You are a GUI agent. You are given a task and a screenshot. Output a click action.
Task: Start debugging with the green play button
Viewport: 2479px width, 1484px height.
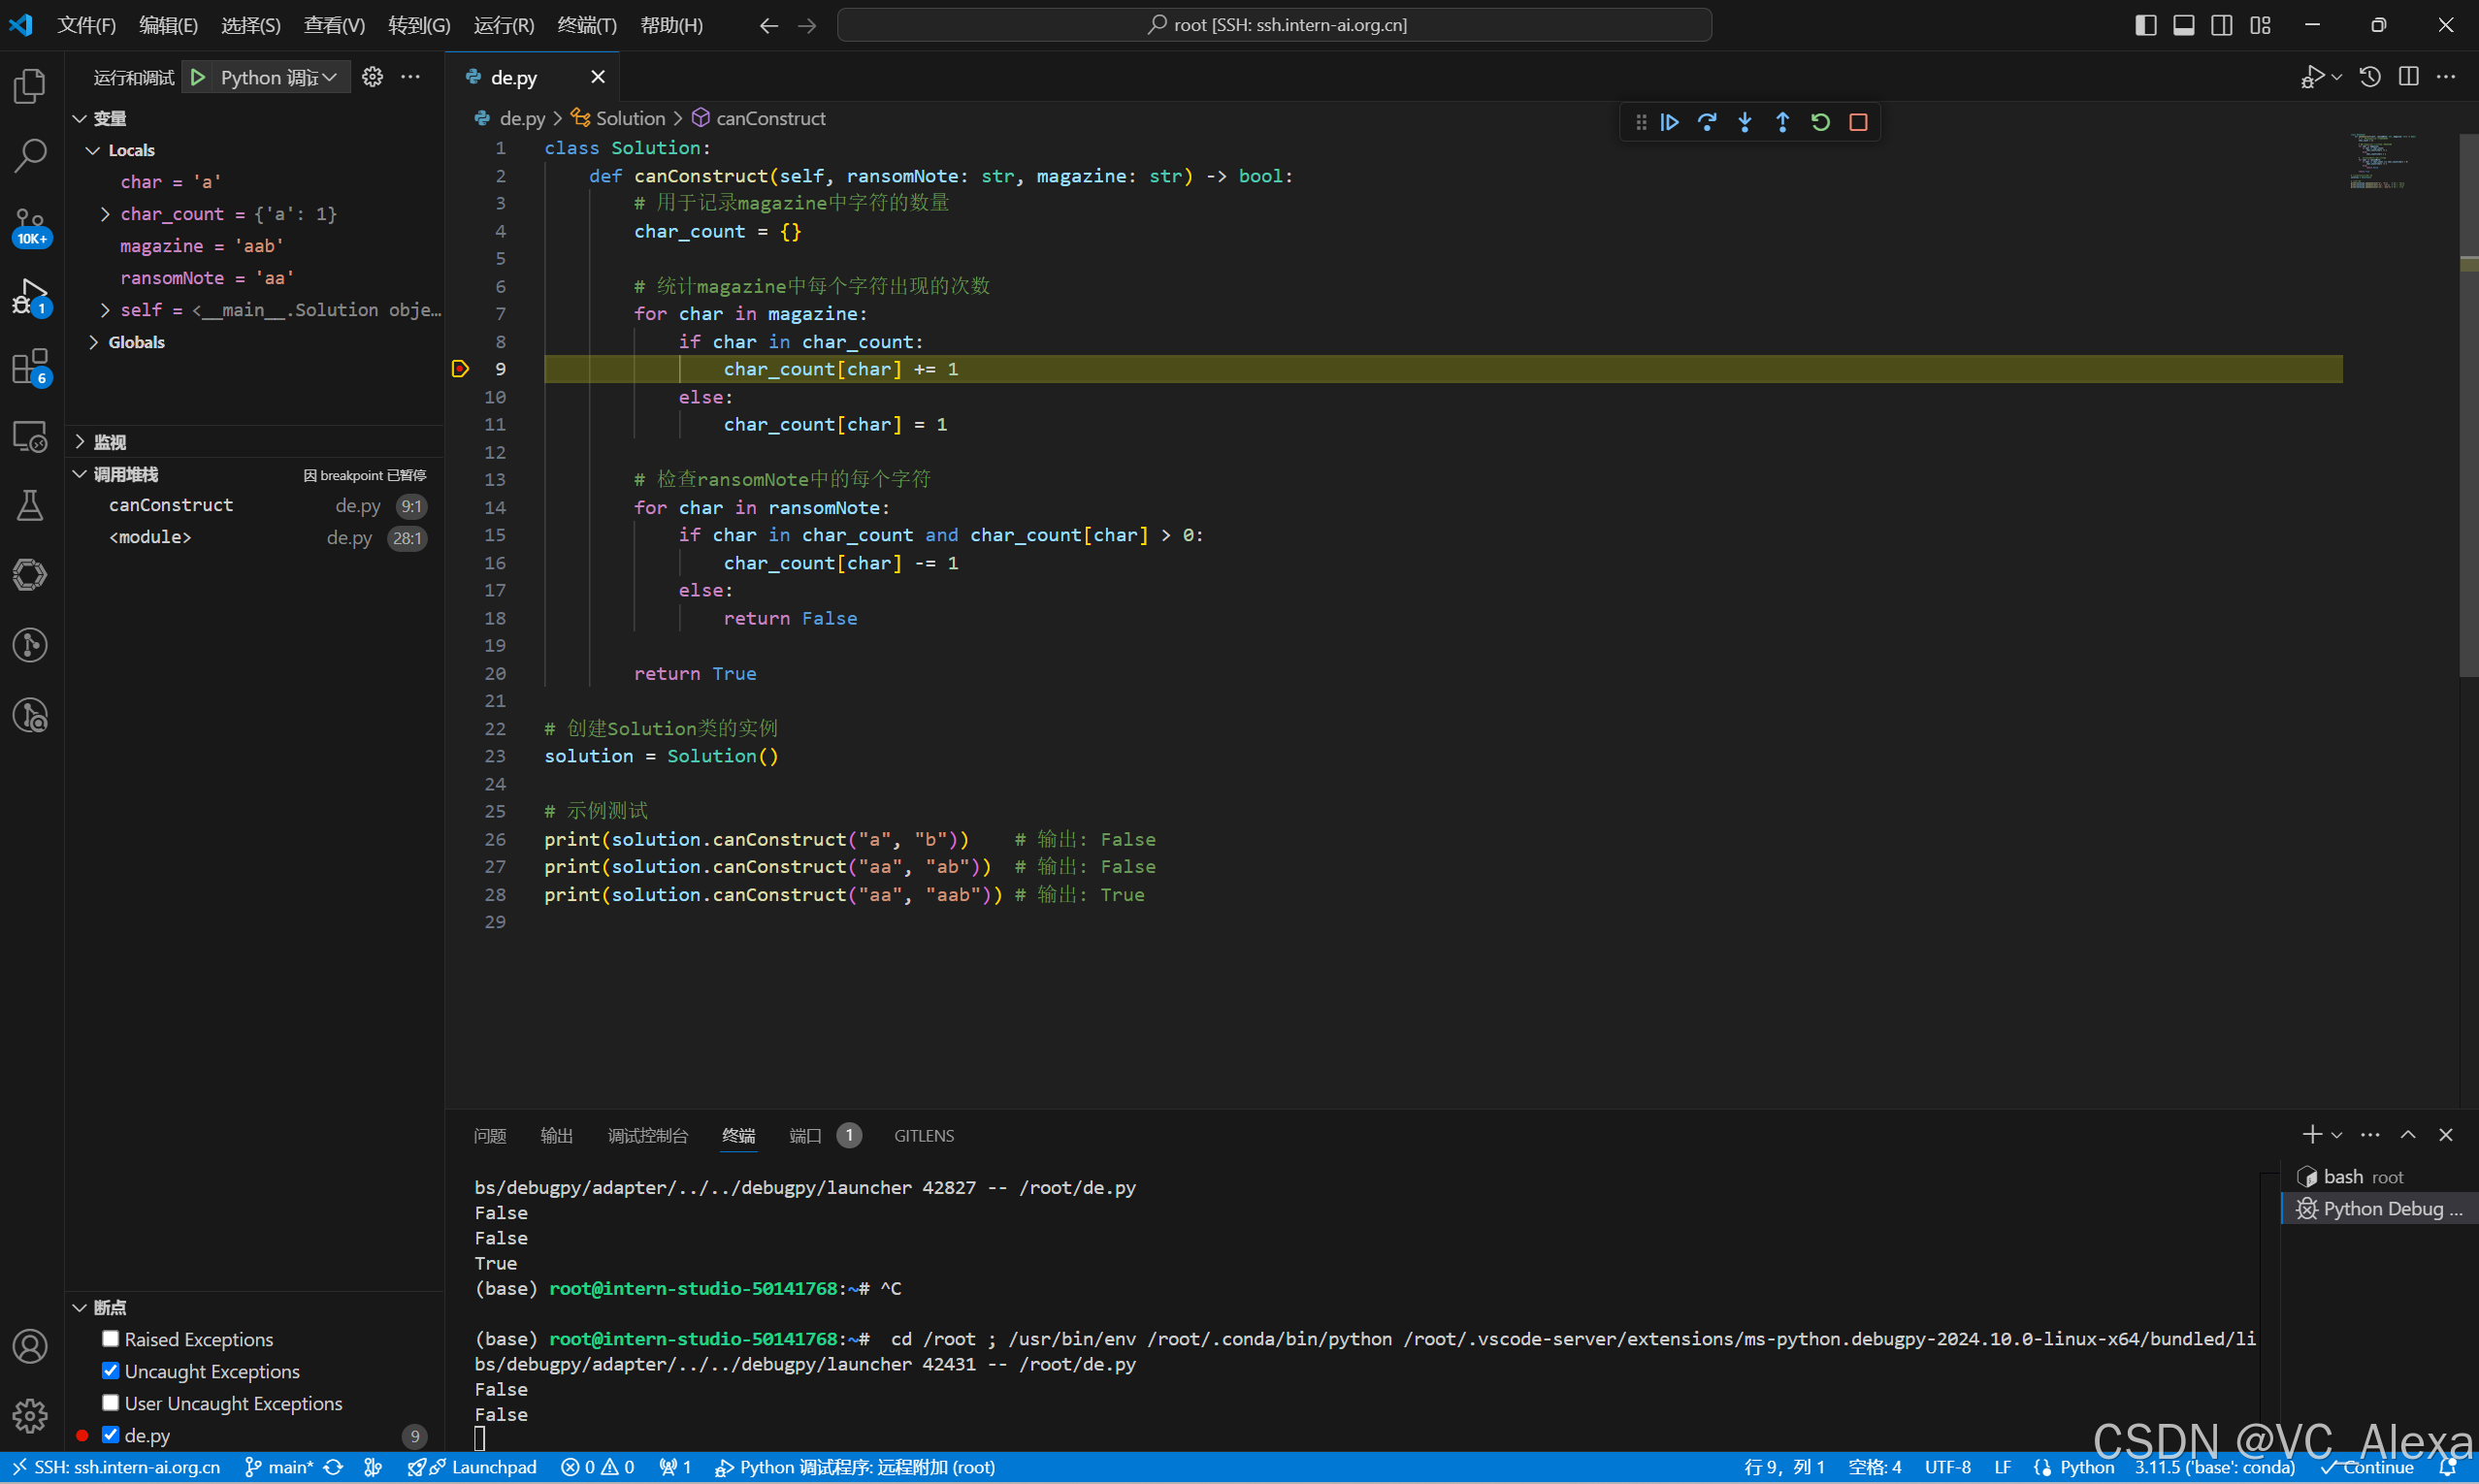pos(198,77)
